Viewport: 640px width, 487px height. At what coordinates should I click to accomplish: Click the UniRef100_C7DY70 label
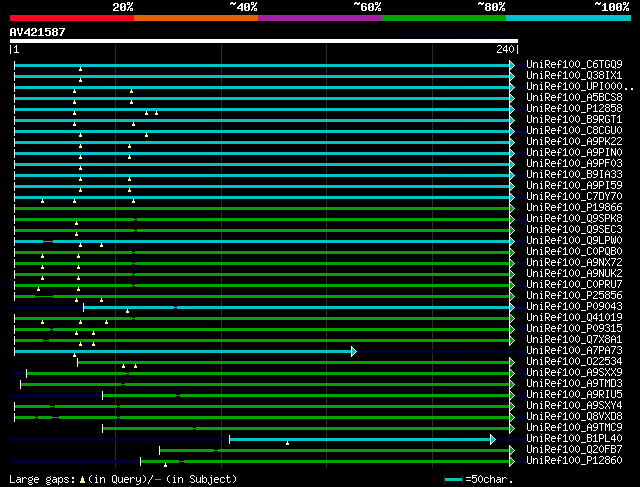[x=574, y=197]
